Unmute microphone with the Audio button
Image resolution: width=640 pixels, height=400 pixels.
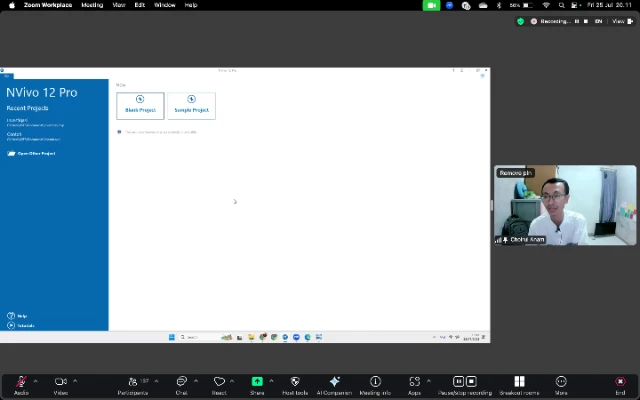21,385
